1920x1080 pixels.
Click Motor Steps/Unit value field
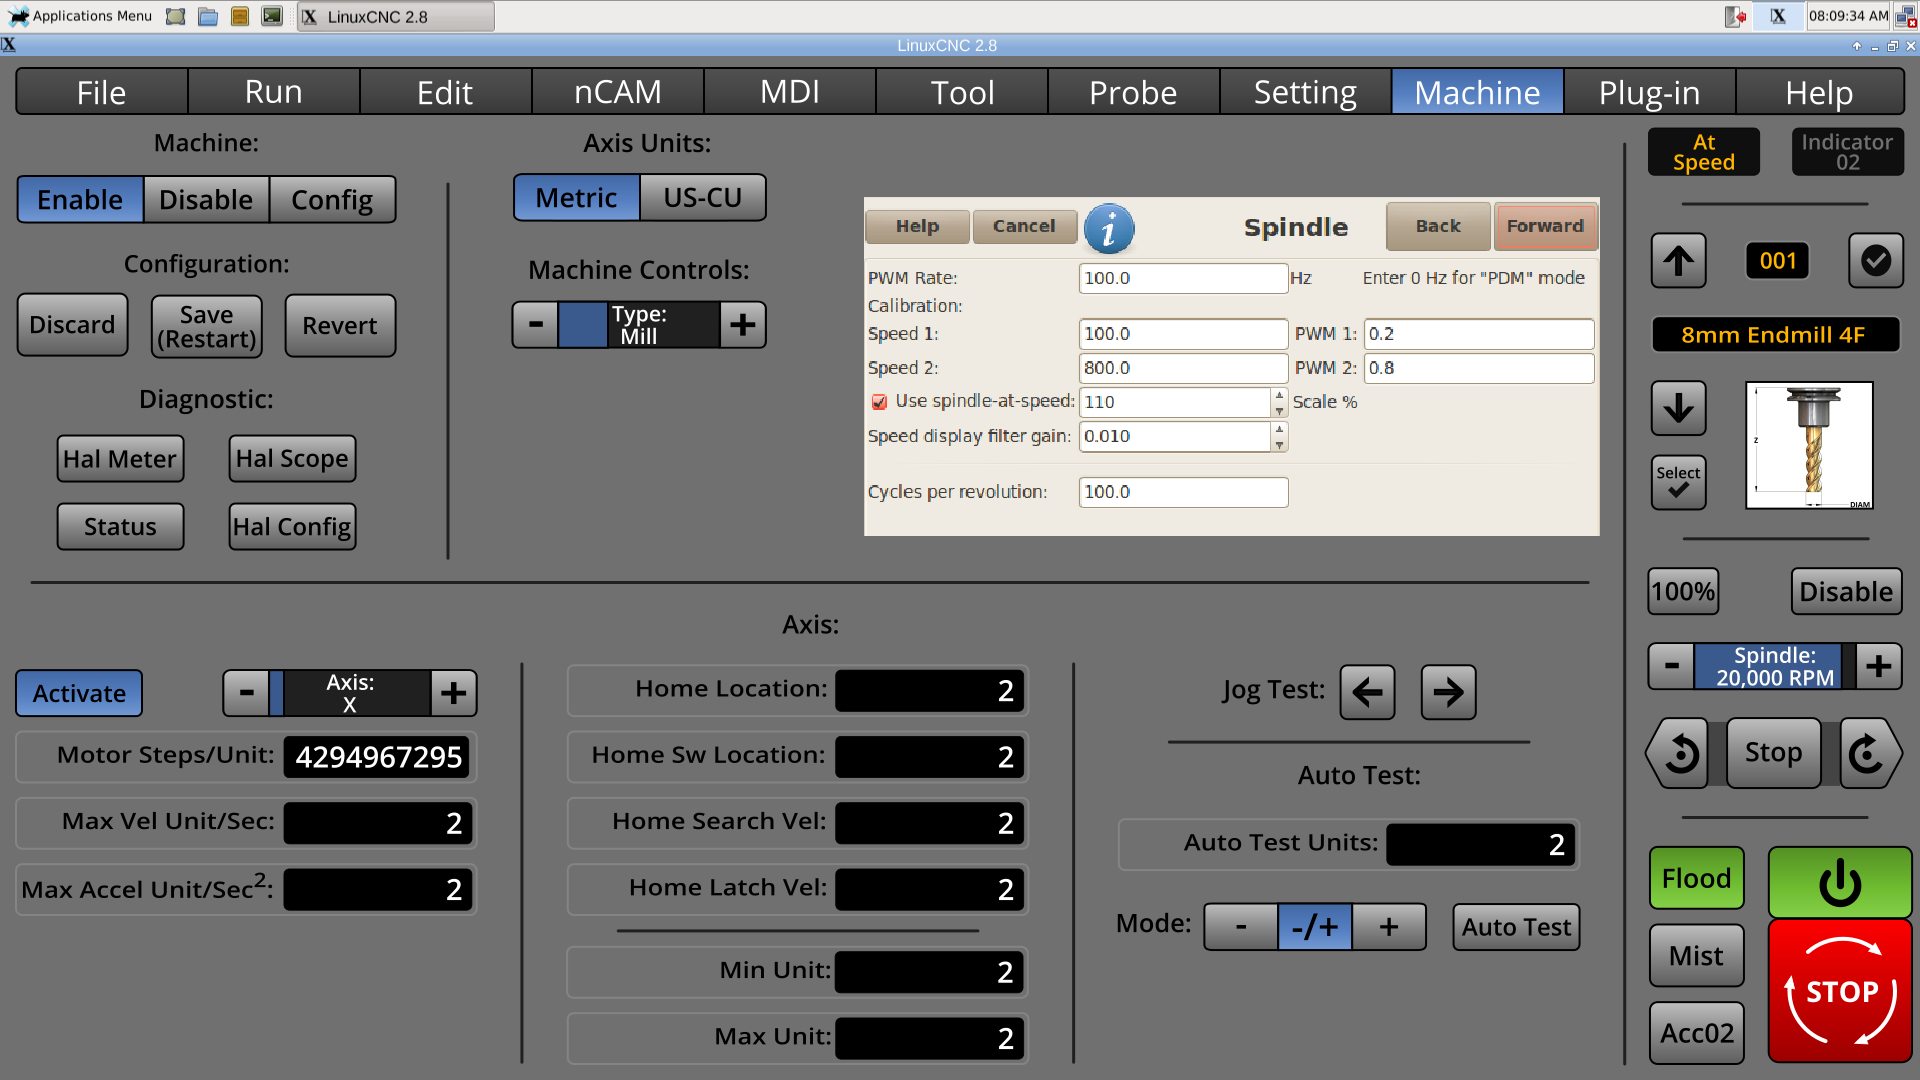[x=378, y=757]
